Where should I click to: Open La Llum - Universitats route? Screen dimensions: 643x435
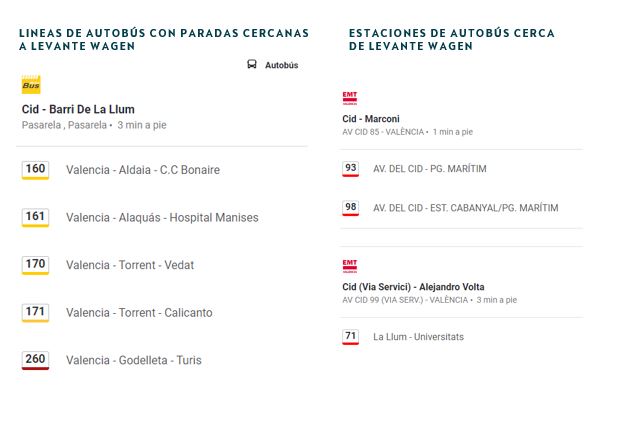tap(418, 337)
